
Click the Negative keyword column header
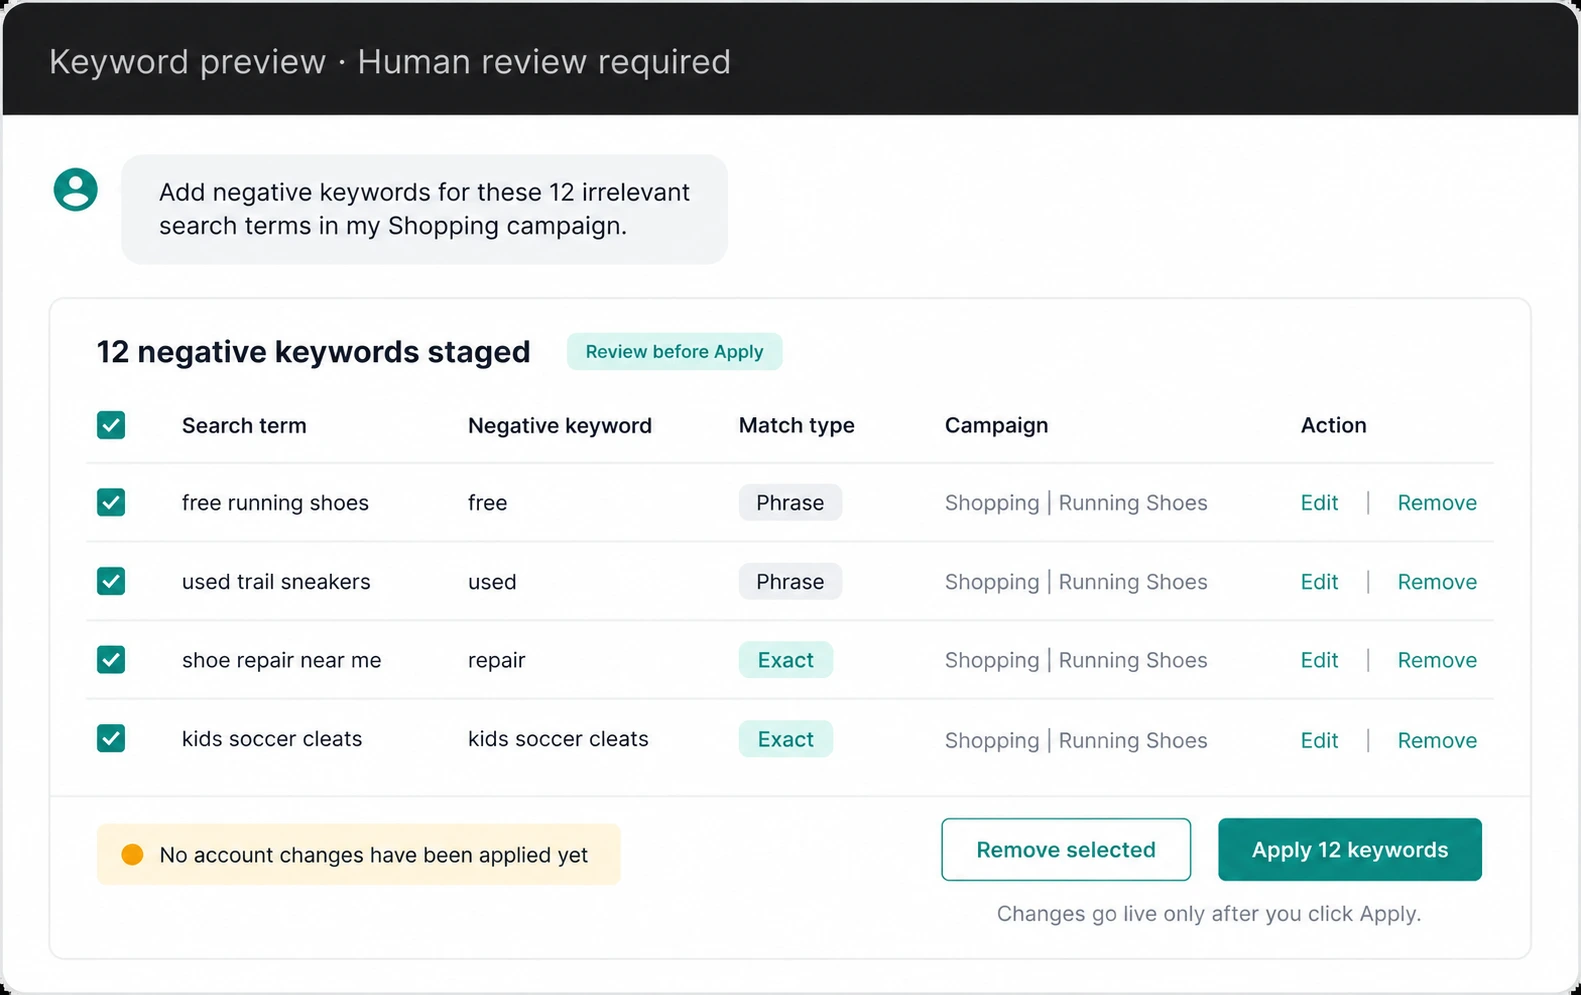click(x=560, y=426)
